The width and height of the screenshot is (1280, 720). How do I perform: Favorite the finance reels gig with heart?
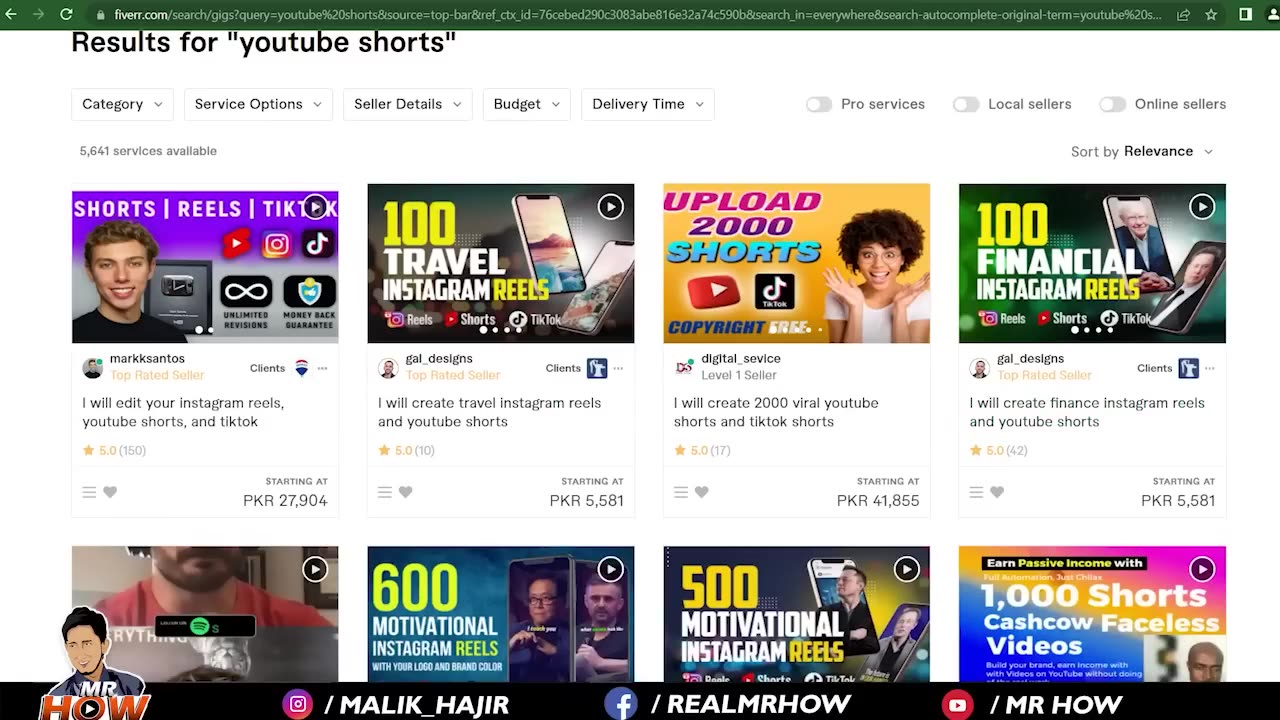click(997, 492)
